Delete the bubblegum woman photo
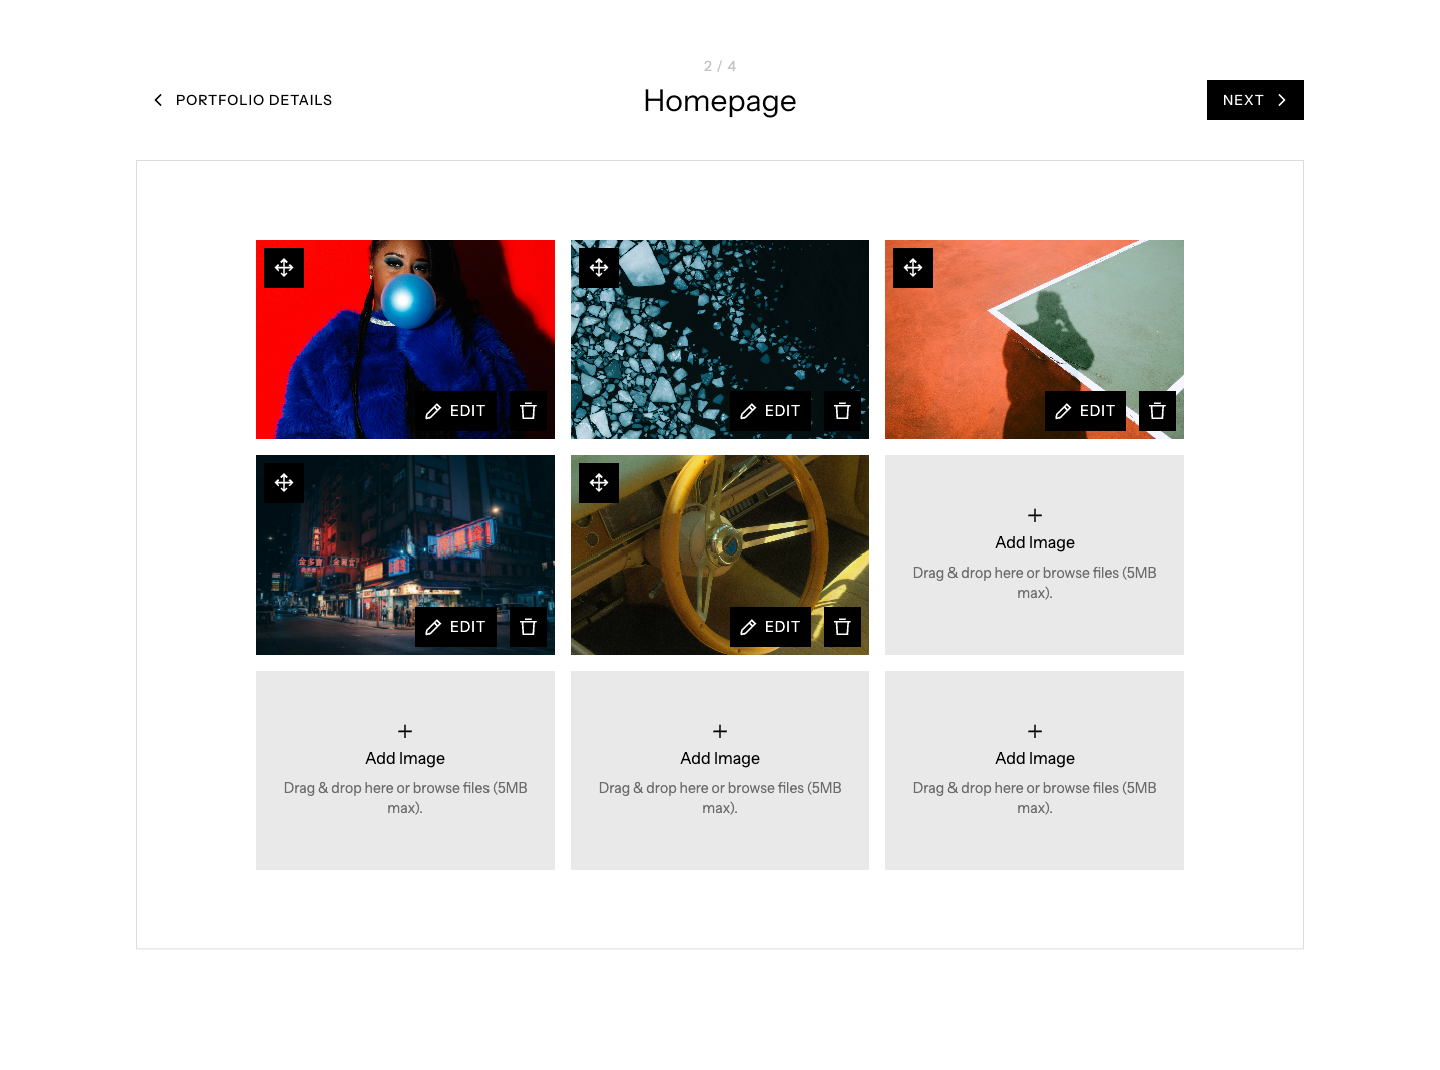This screenshot has width=1440, height=1070. pyautogui.click(x=528, y=411)
